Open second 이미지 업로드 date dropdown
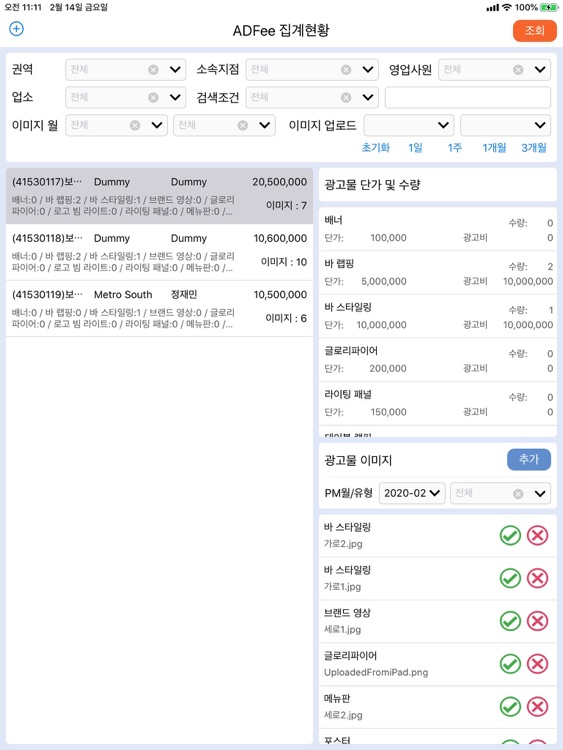Viewport: 563px width, 750px height. (505, 125)
